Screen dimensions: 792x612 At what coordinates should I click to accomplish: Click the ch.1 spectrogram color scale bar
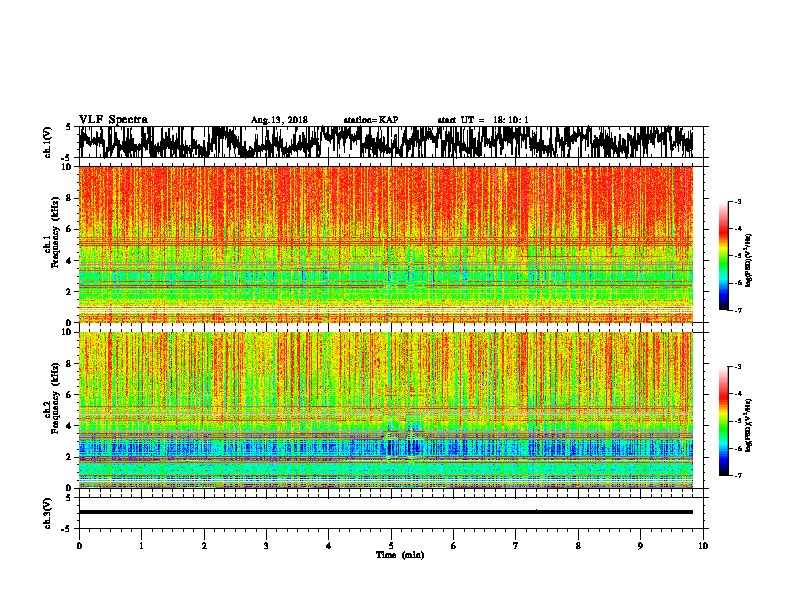(x=723, y=256)
